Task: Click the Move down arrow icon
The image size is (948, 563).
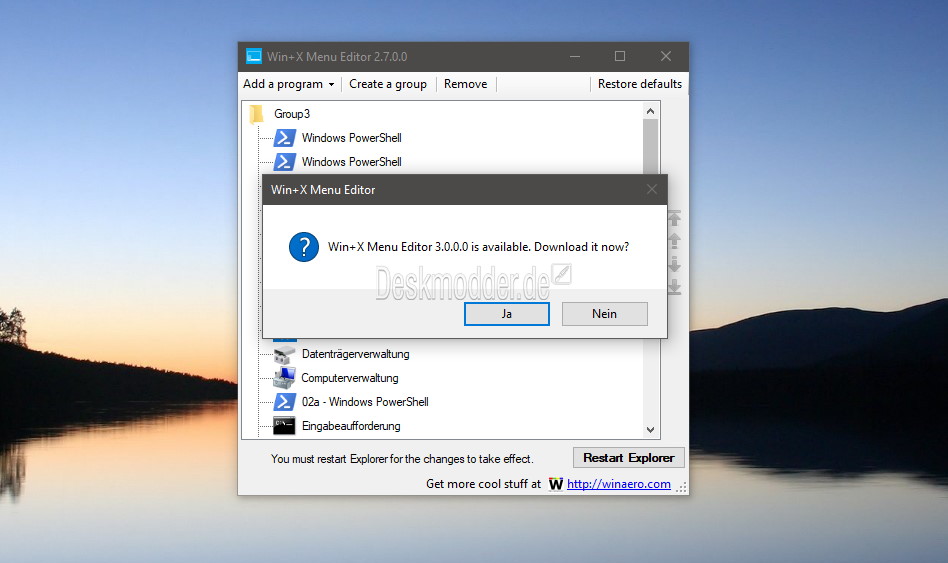Action: 675,264
